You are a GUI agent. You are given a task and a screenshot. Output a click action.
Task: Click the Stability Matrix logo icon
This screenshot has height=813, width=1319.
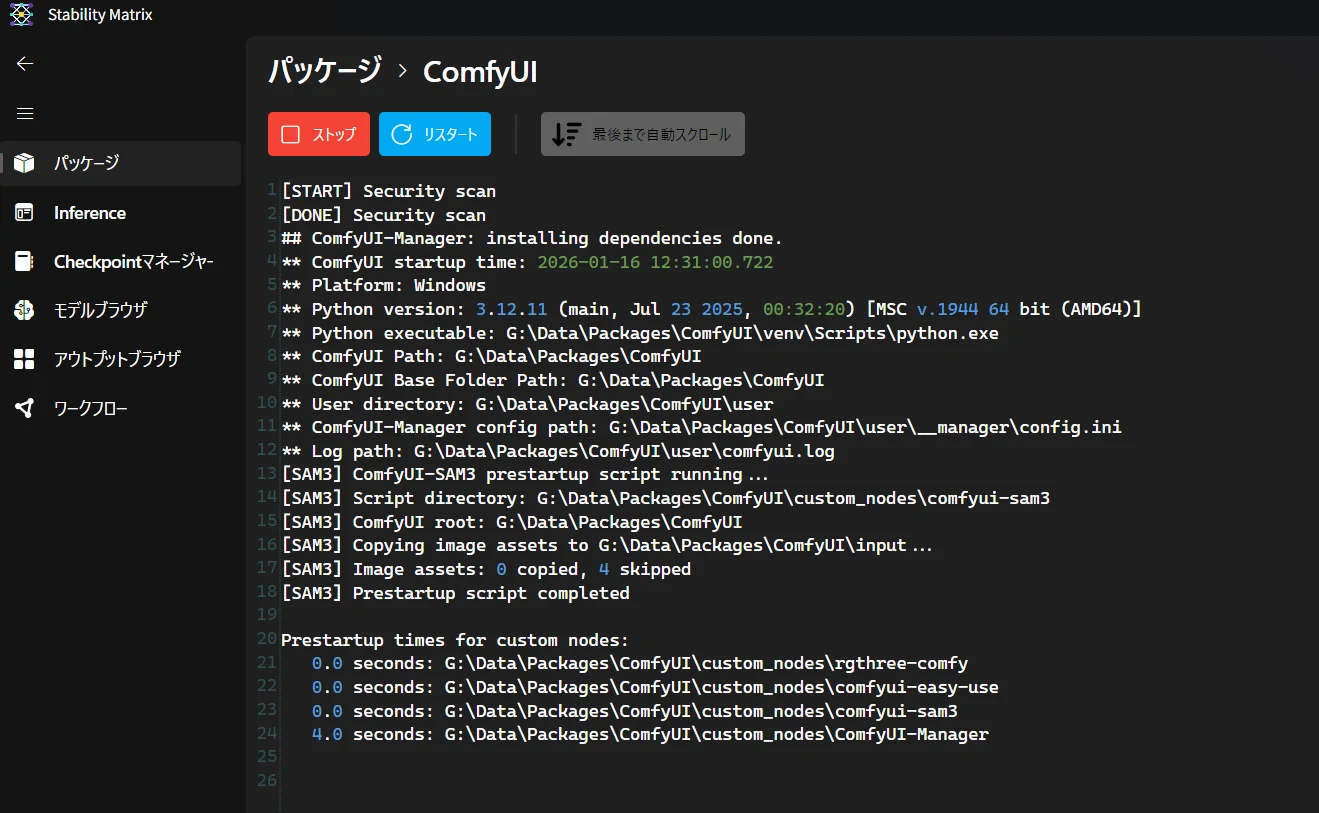[x=21, y=15]
